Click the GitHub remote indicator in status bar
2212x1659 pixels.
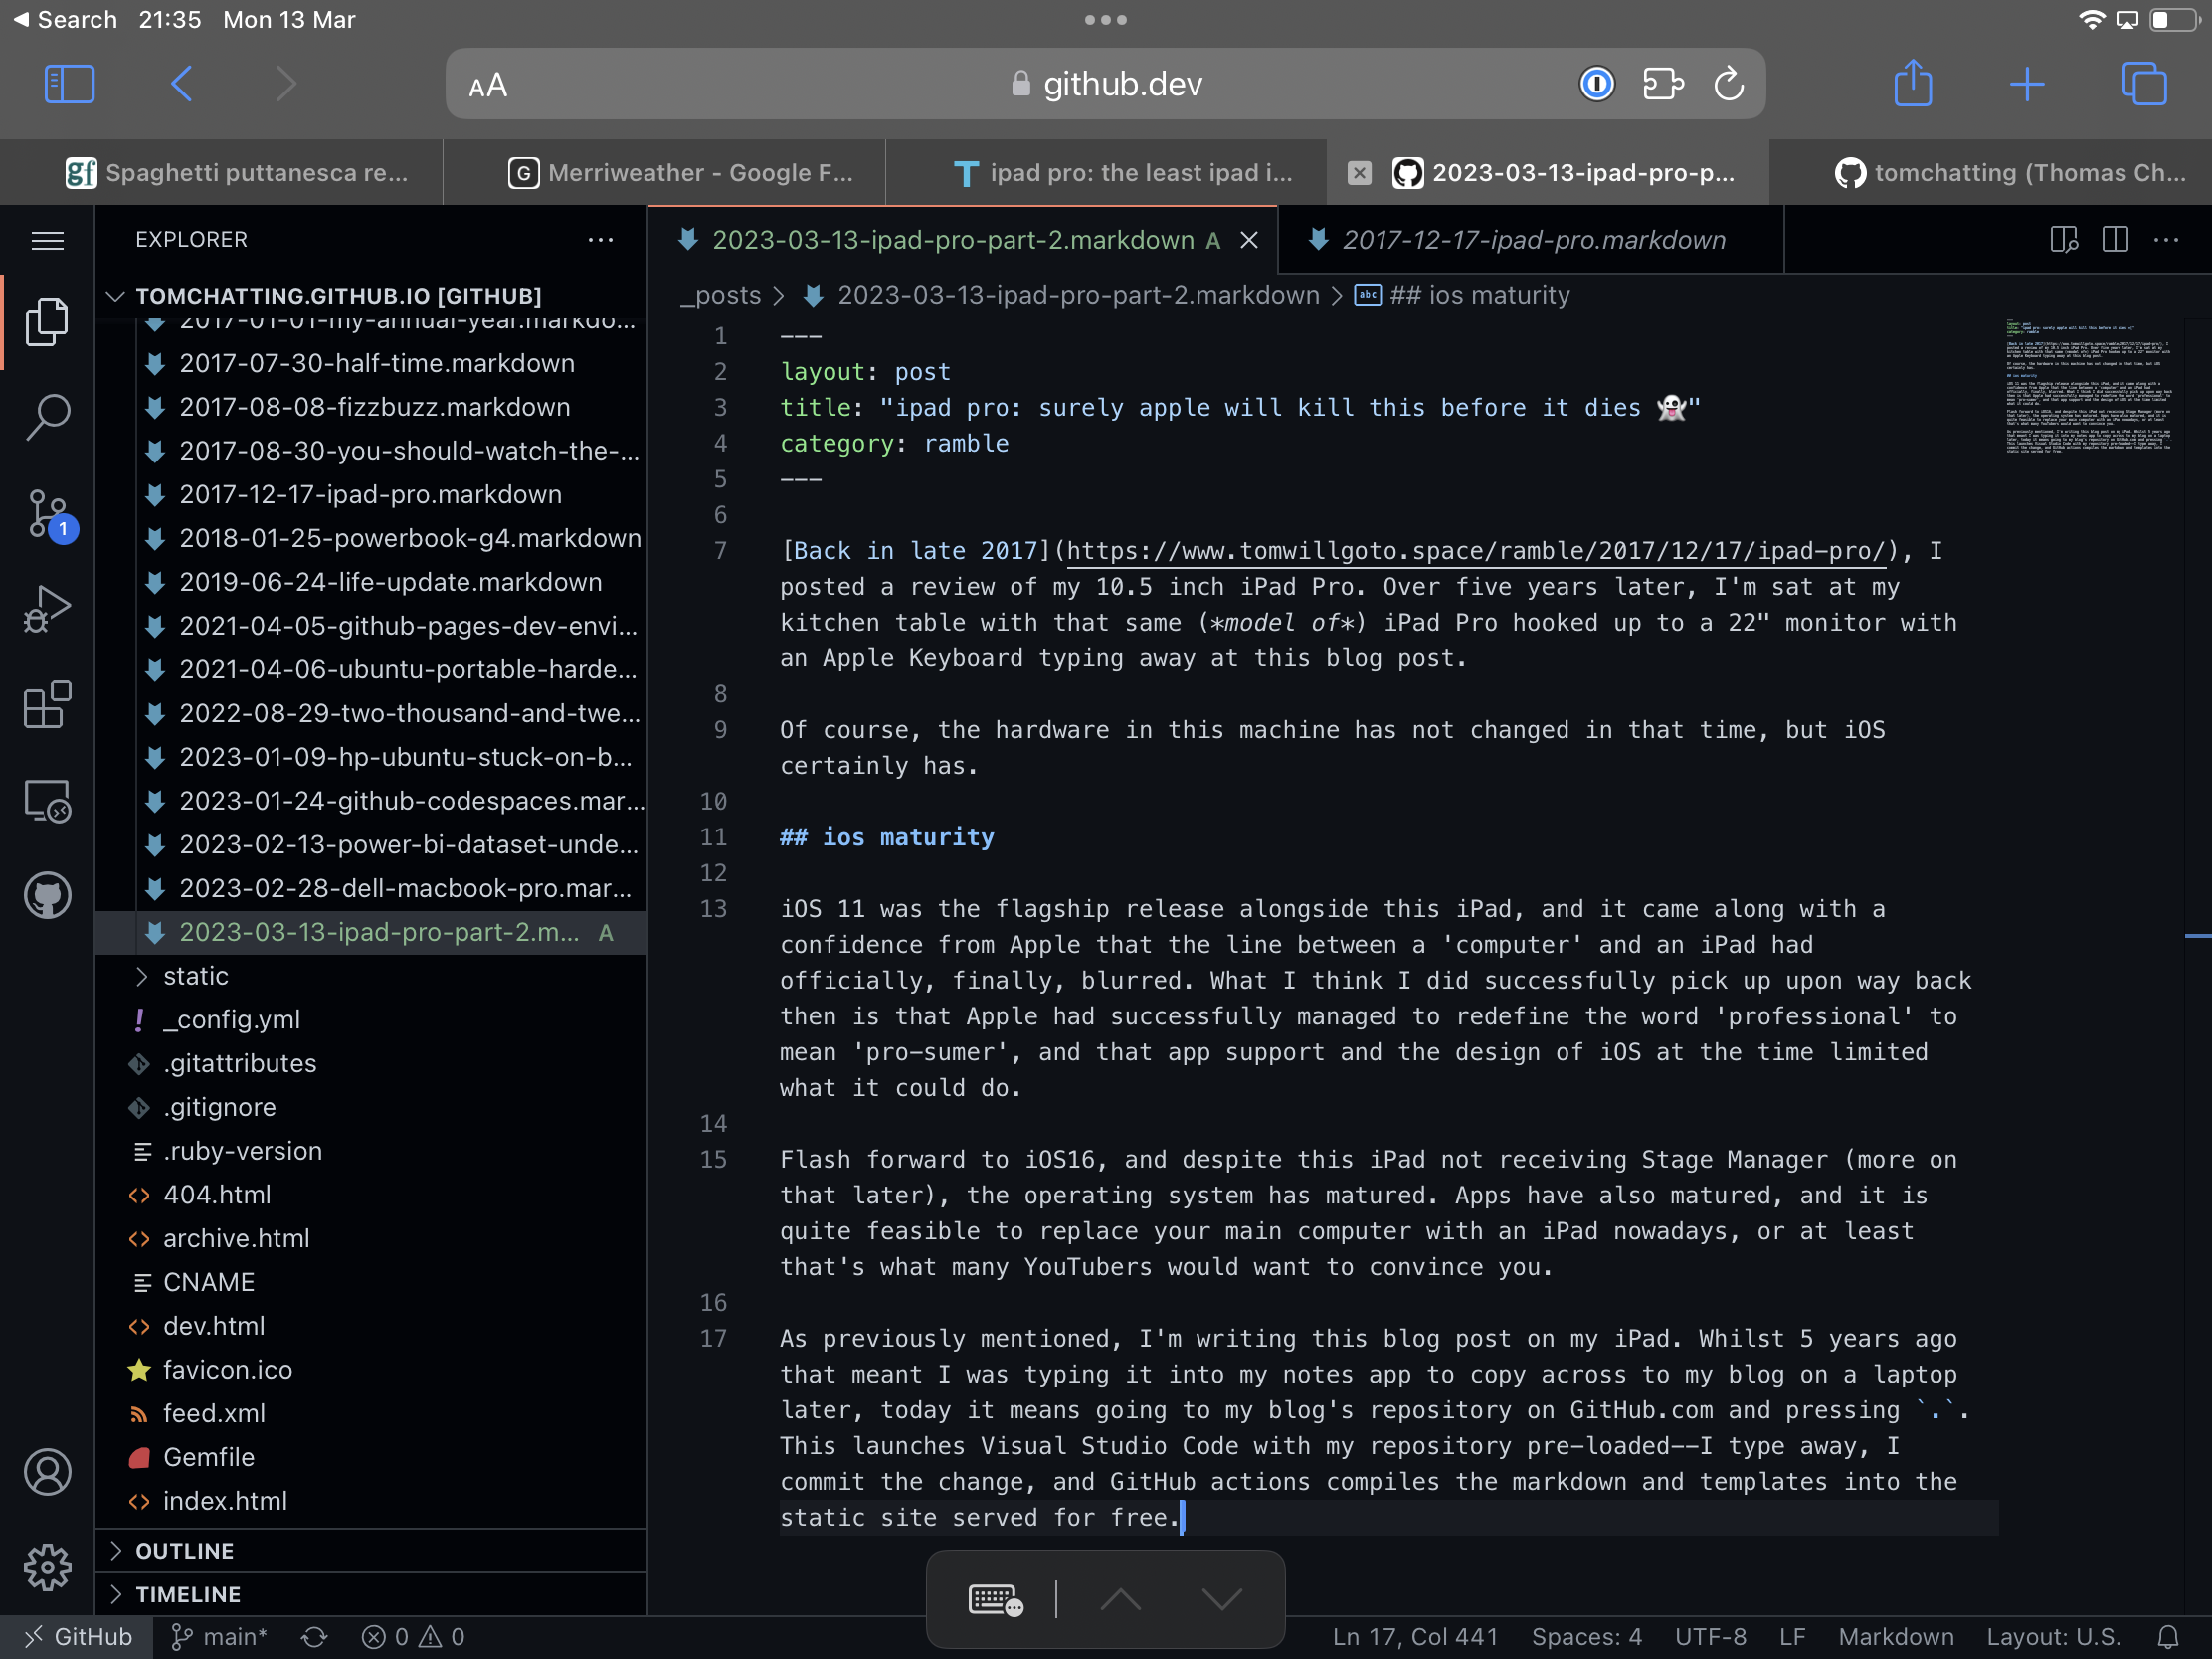77,1637
